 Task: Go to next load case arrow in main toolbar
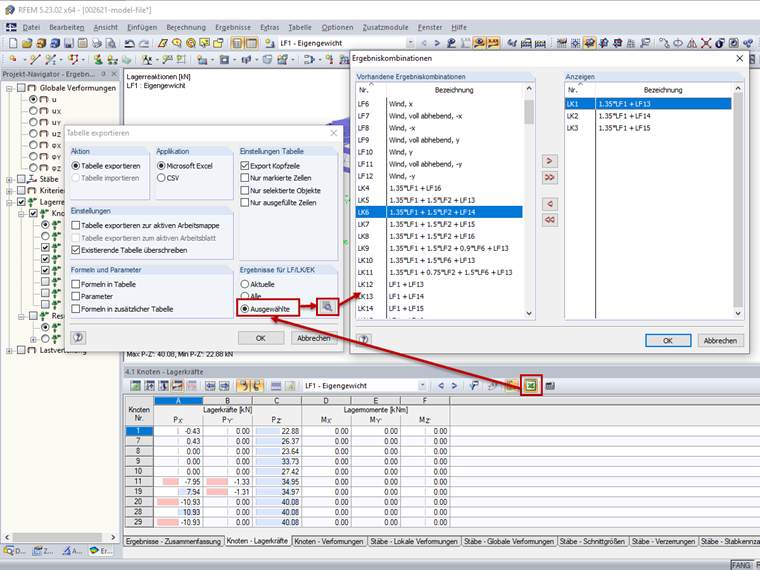click(437, 43)
